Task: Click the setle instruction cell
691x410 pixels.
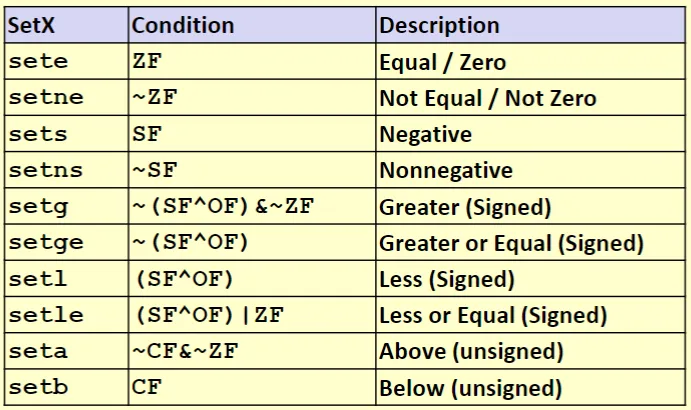Action: pyautogui.click(x=45, y=316)
